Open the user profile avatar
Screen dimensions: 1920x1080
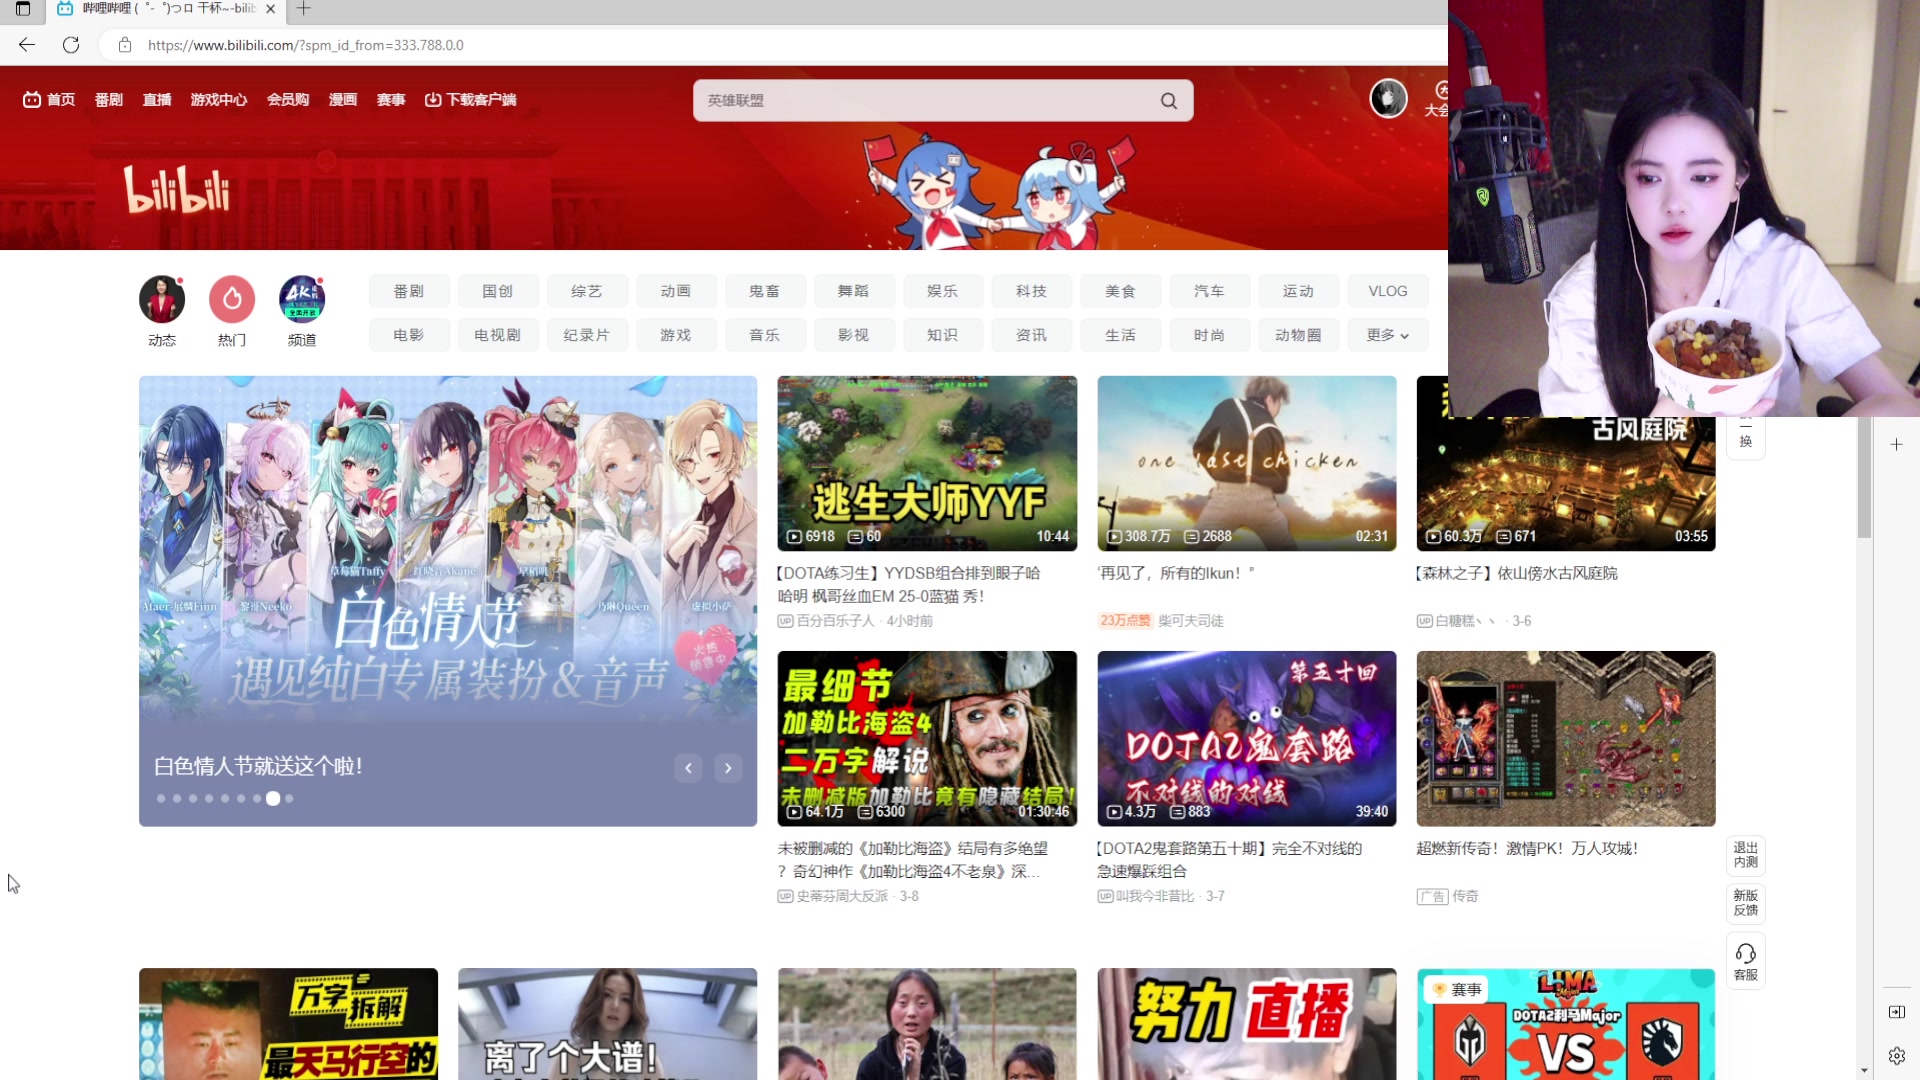tap(1388, 98)
